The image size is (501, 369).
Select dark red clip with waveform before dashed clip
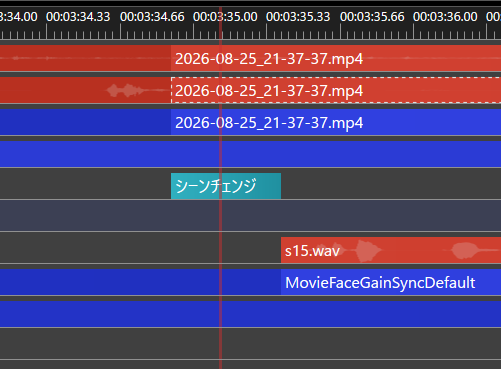coord(85,90)
